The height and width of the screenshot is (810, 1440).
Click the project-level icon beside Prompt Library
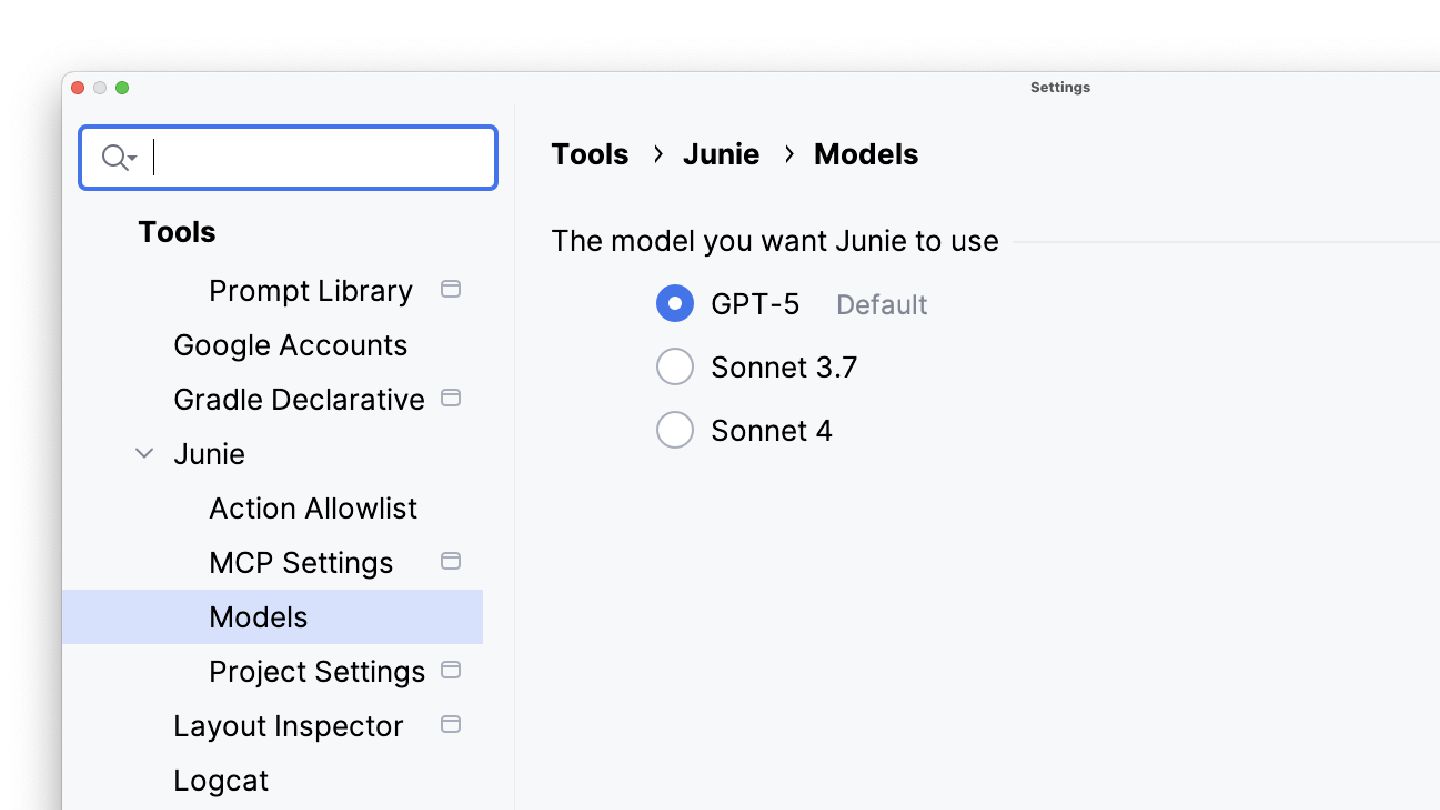[451, 290]
